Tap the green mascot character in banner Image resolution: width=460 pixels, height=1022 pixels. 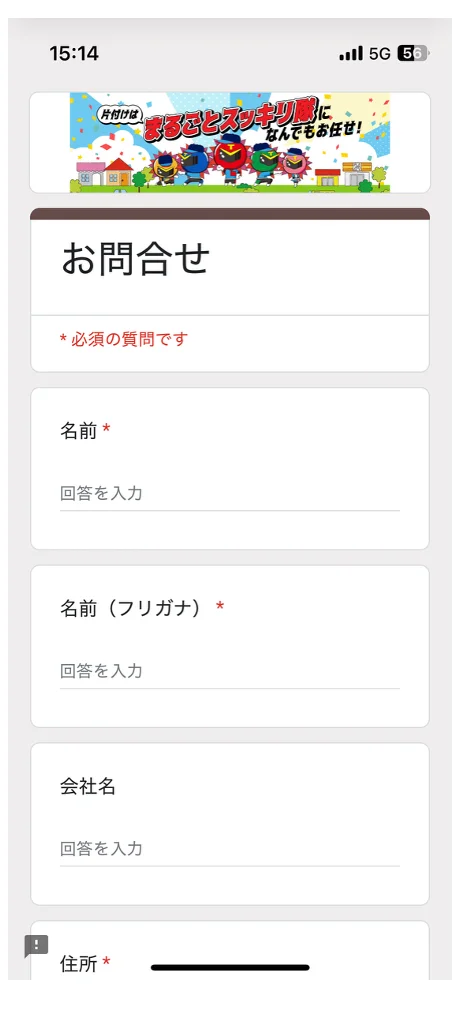[265, 164]
